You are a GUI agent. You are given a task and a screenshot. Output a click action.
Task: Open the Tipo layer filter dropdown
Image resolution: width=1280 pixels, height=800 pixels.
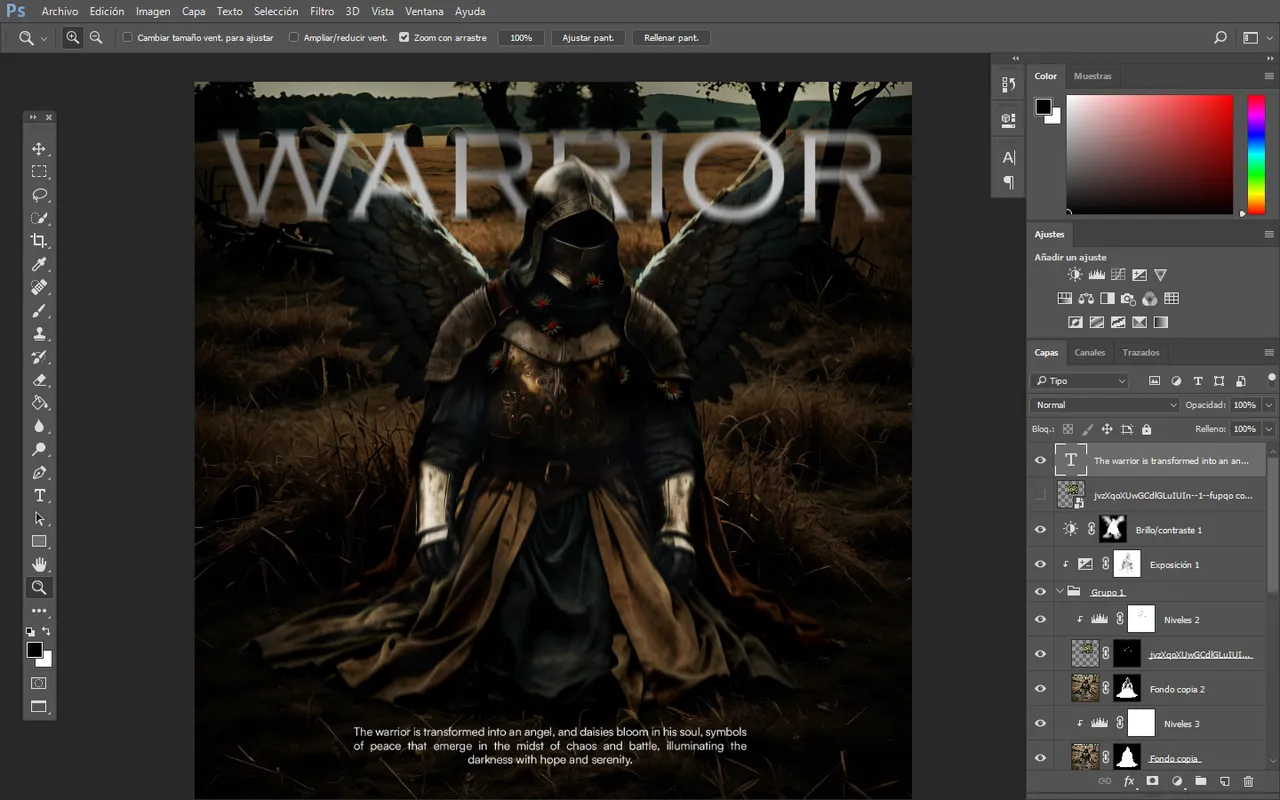click(x=1080, y=381)
